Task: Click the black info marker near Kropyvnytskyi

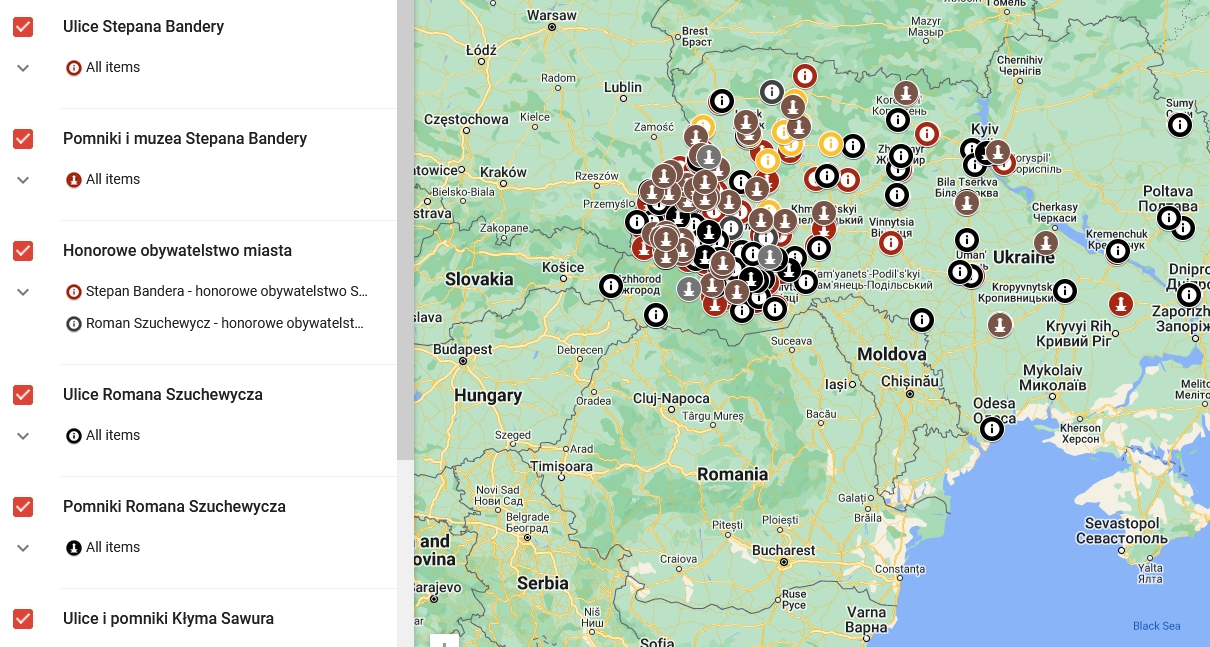Action: 1065,291
